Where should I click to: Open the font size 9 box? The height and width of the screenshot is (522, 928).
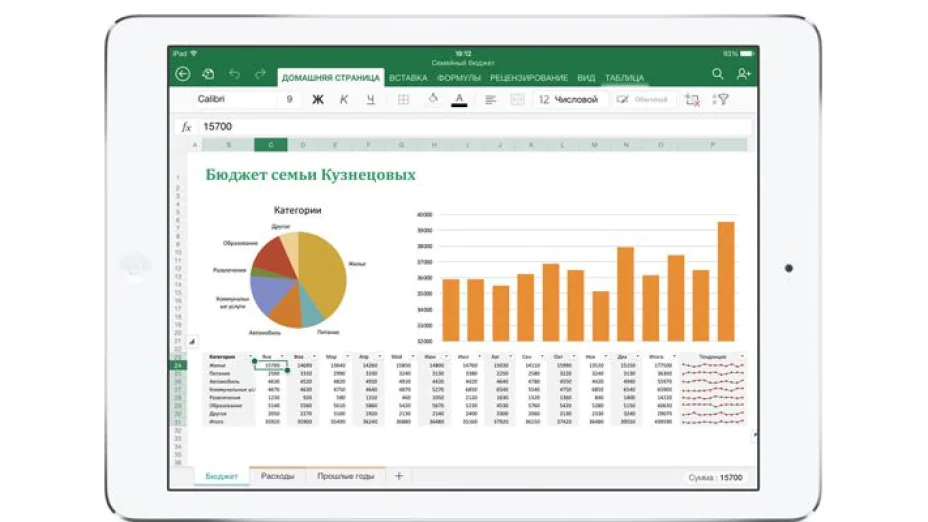(289, 99)
